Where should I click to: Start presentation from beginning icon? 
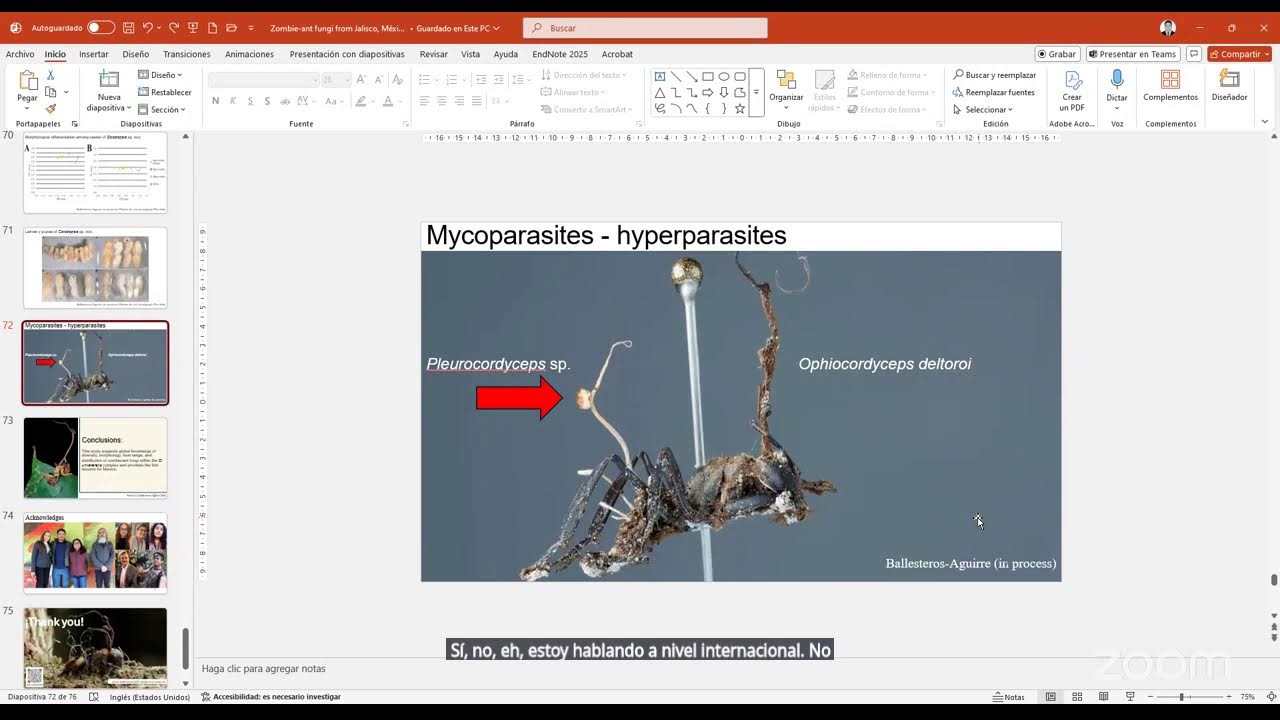tap(194, 28)
